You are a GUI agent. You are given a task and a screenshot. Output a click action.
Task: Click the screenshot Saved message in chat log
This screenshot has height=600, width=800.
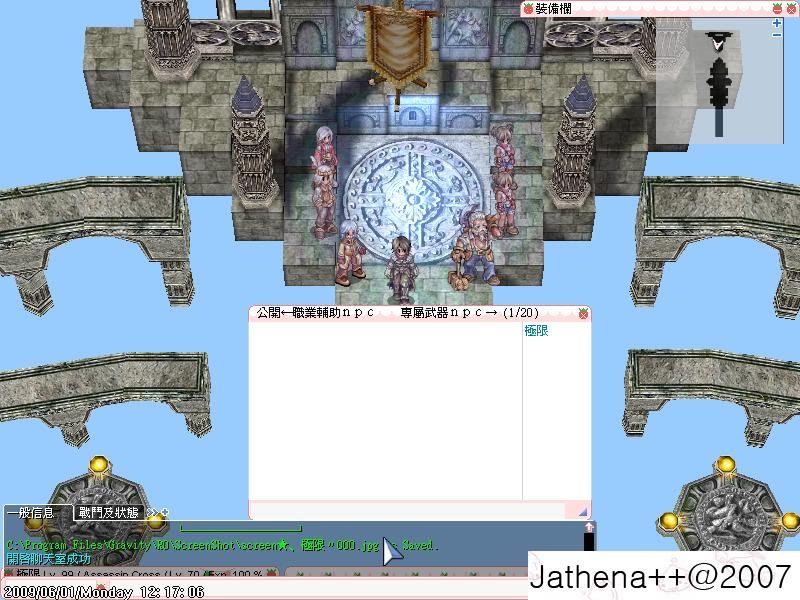(220, 545)
